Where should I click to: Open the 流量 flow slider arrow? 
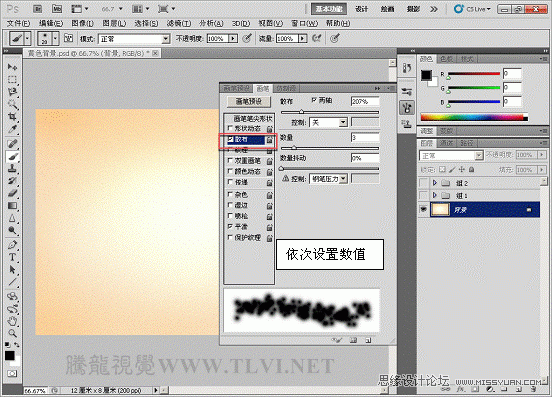302,38
